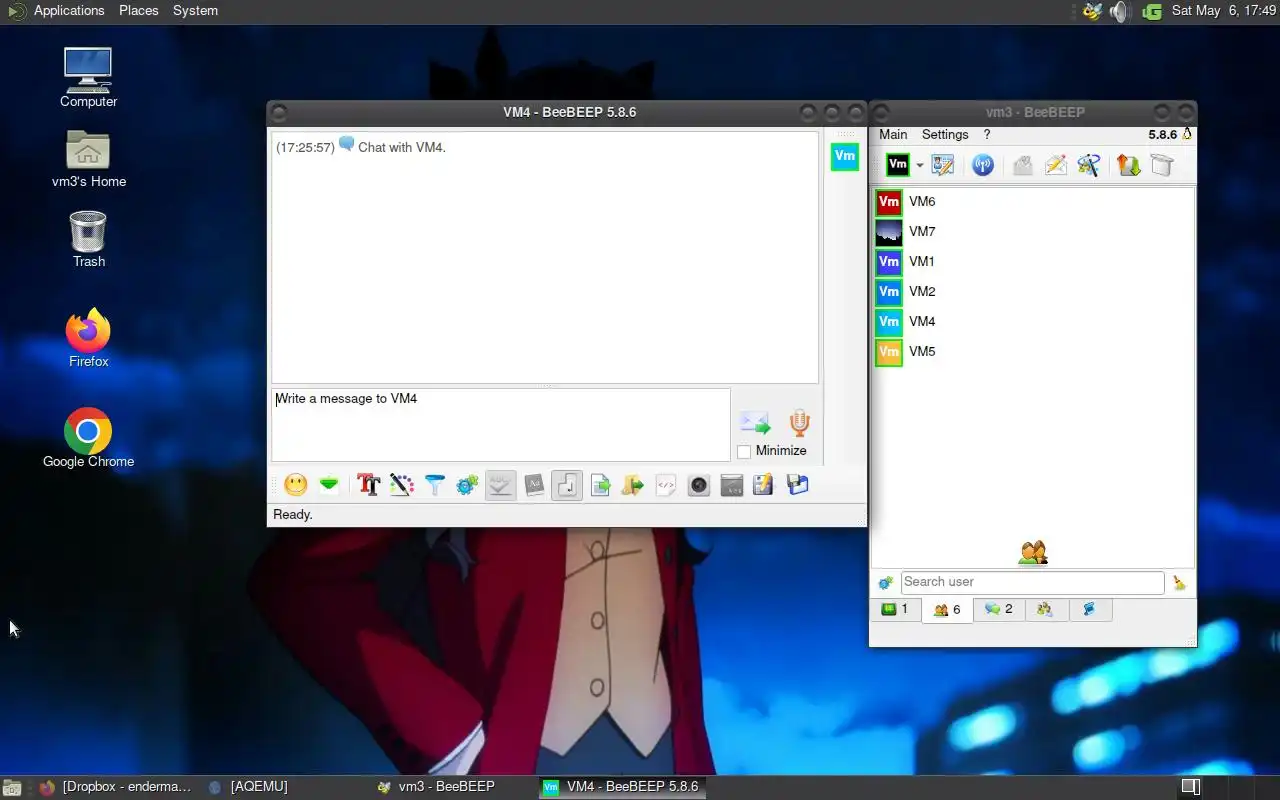Open the emoticon picker in chat toolbar
This screenshot has width=1280, height=800.
(295, 485)
